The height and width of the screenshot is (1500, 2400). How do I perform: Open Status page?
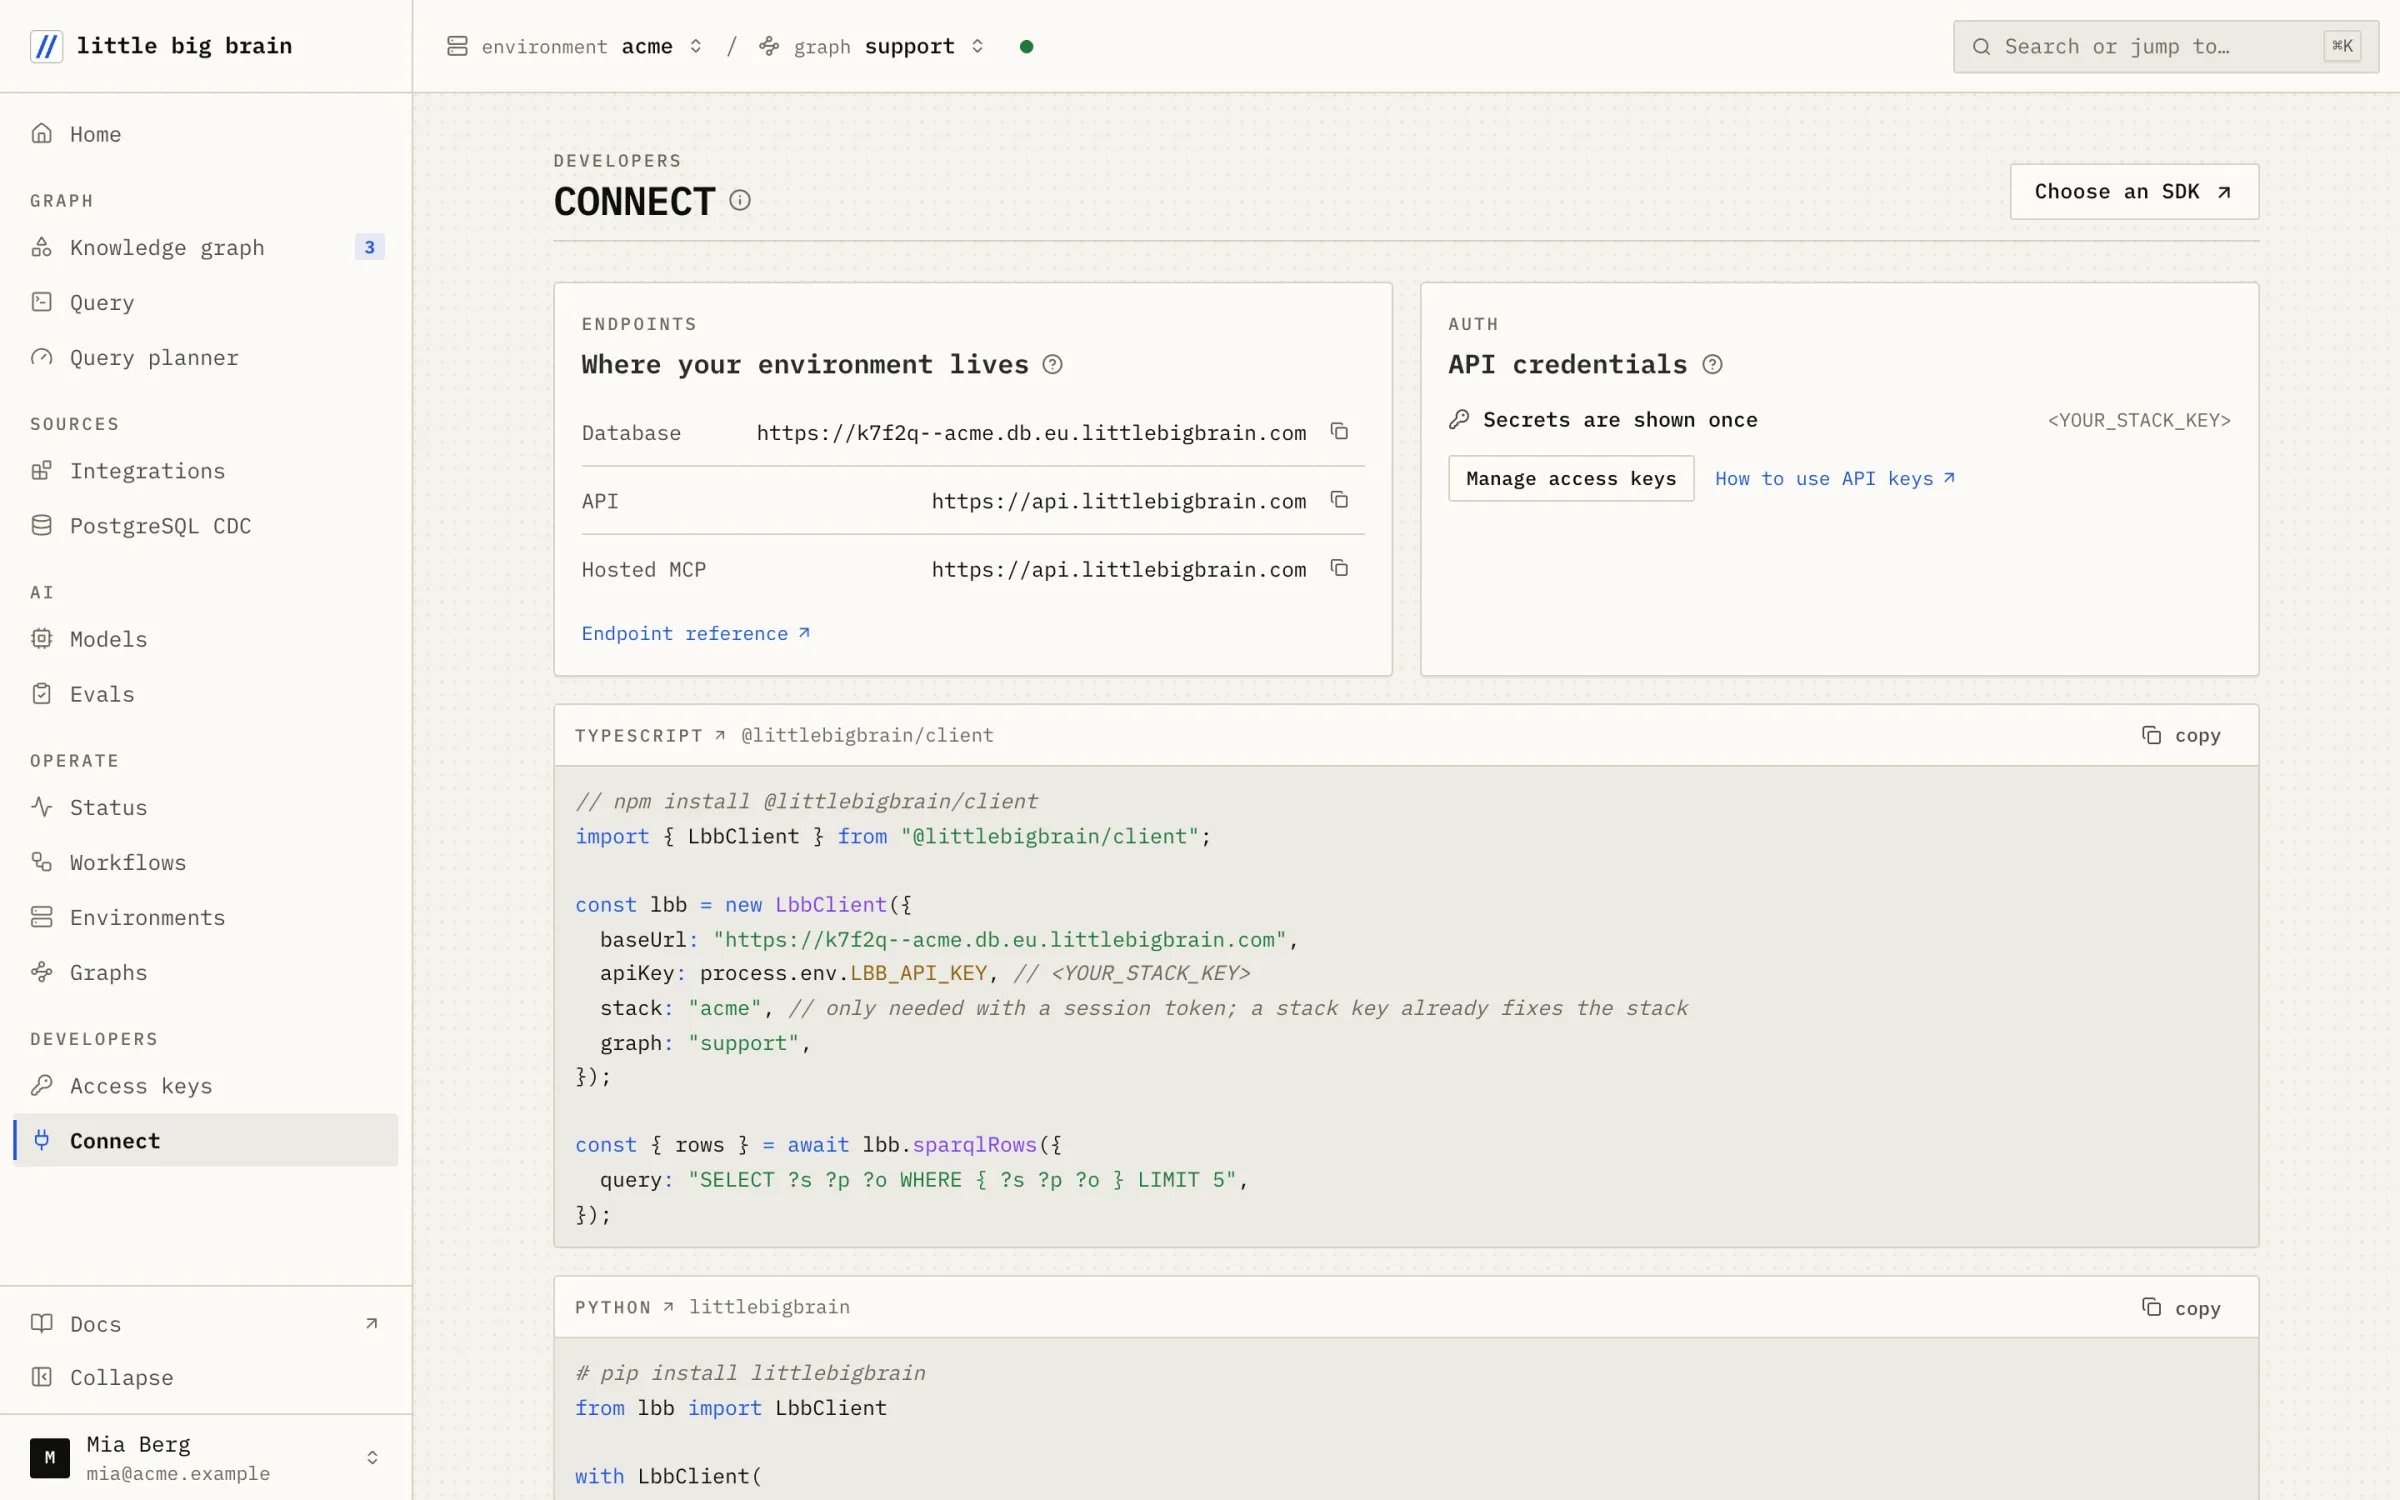tap(205, 807)
